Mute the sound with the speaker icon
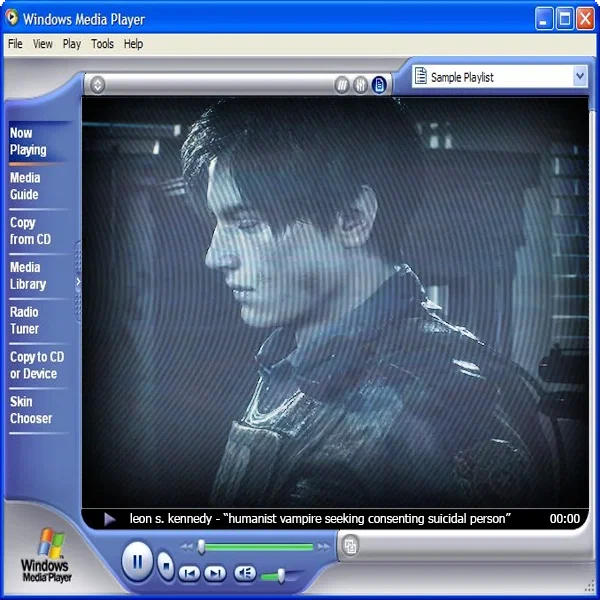 click(245, 573)
